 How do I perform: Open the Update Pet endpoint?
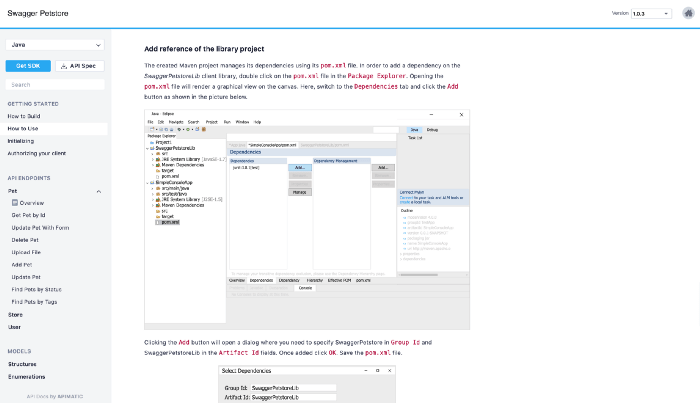26,277
